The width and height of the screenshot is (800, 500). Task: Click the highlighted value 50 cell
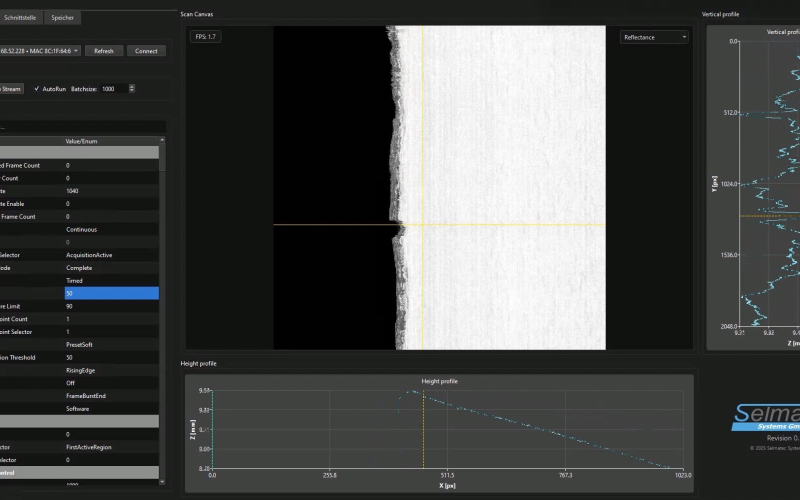pos(111,293)
